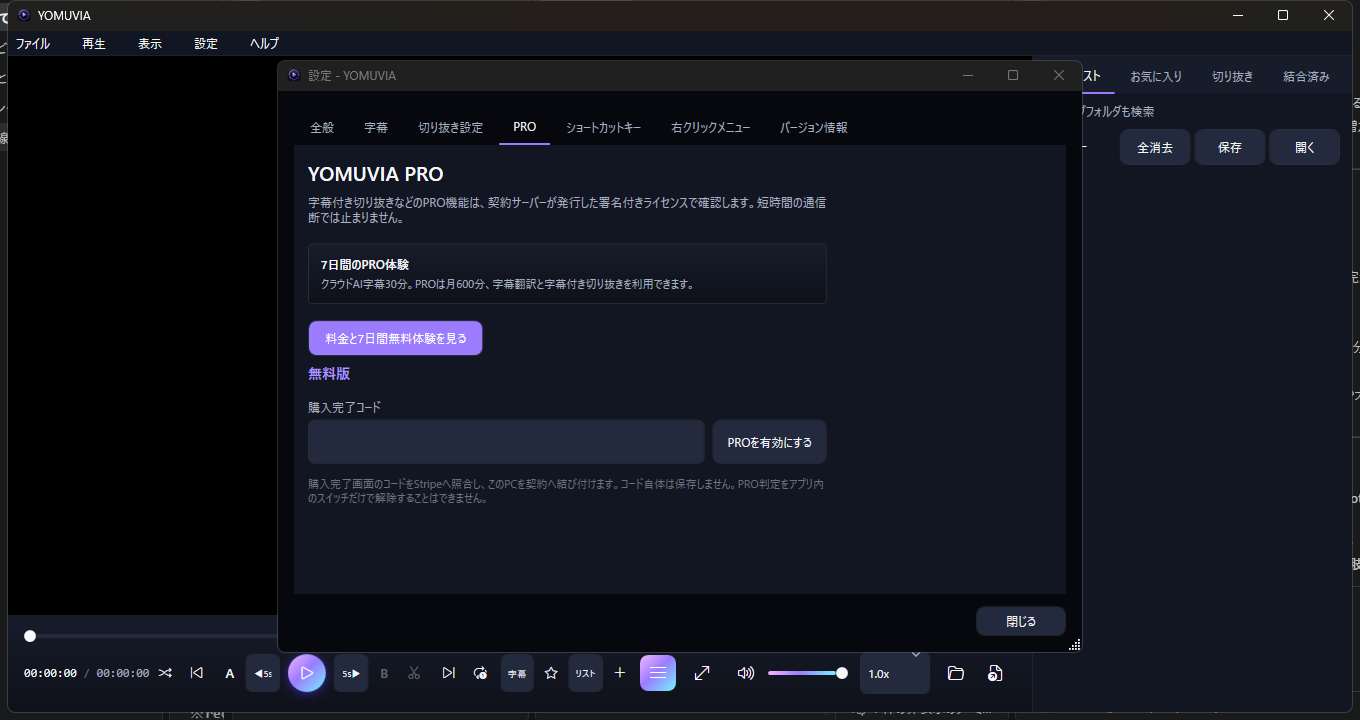Switch to バージョン情報 tab

click(x=814, y=127)
